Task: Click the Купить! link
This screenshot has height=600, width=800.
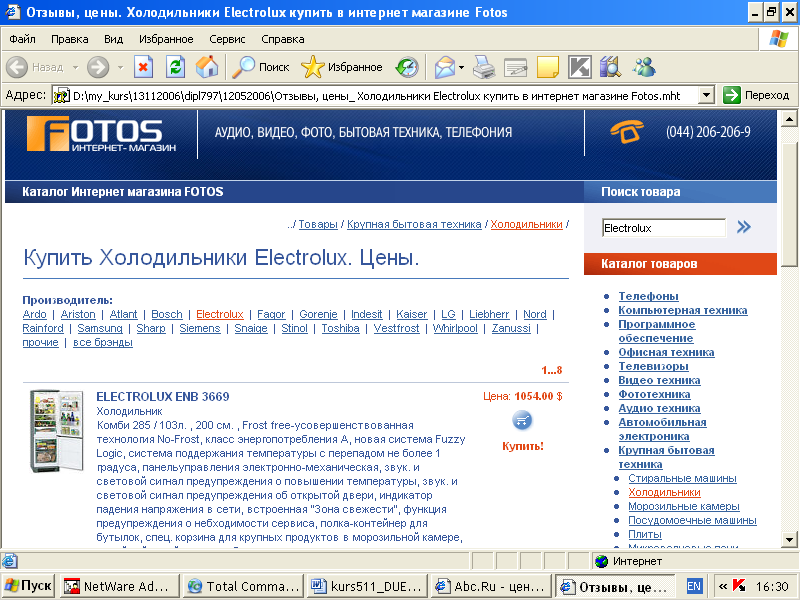Action: click(x=522, y=446)
